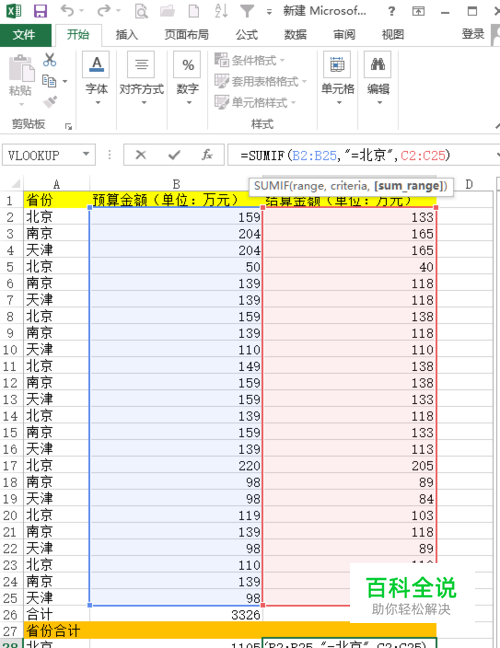Click the Redo arrow icon
Image resolution: width=500 pixels, height=648 pixels.
point(103,11)
